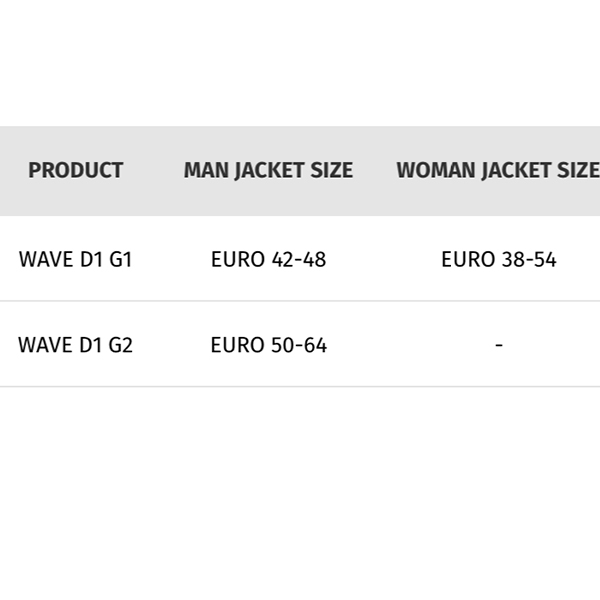Click the MAN JACKET SIZE header
Image resolution: width=600 pixels, height=600 pixels.
[x=268, y=170]
